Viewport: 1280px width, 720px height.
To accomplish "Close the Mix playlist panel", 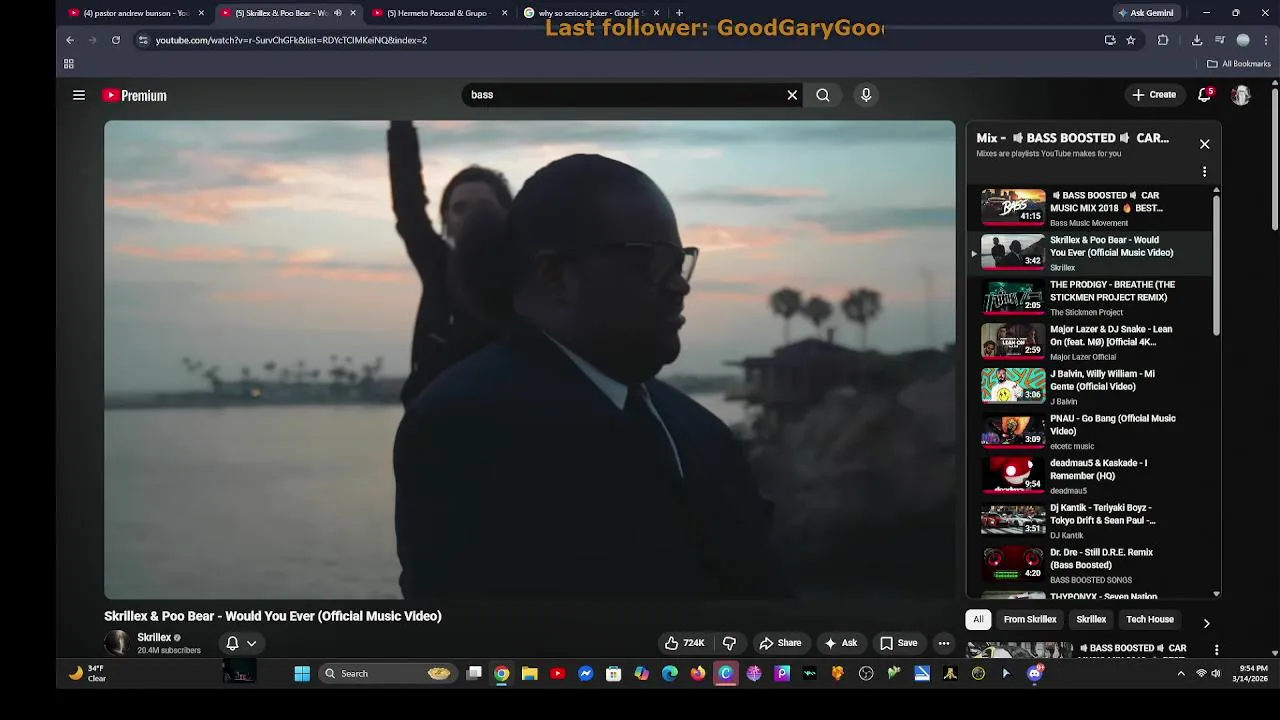I will coord(1204,144).
